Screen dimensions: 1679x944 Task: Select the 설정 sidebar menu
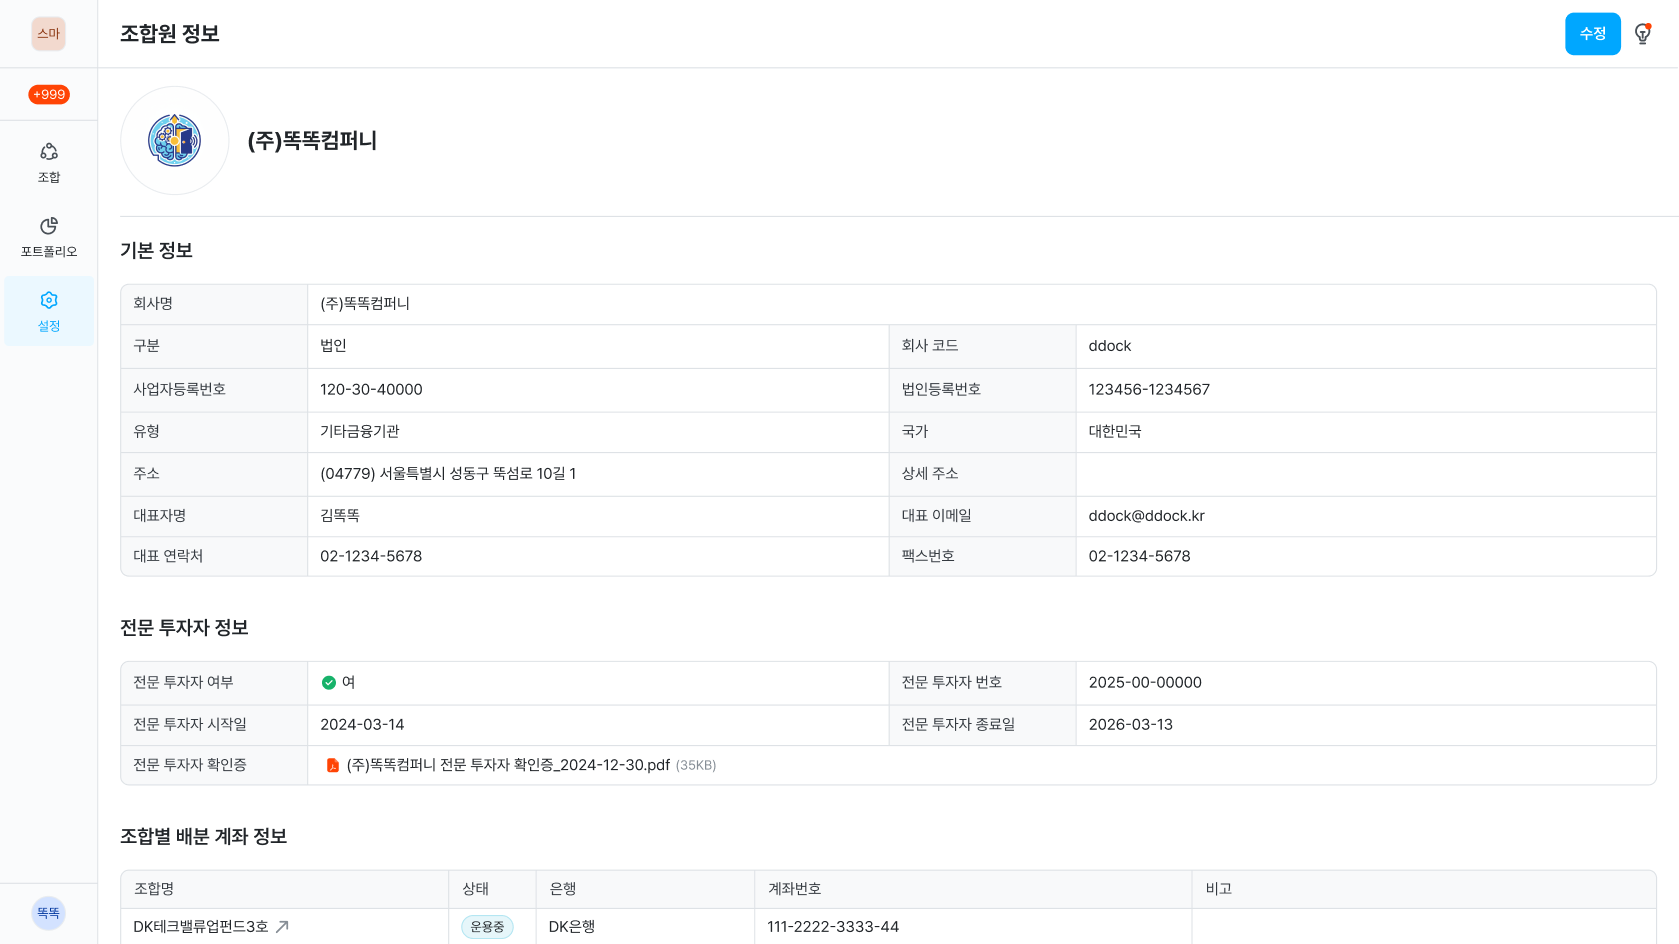pyautogui.click(x=49, y=311)
